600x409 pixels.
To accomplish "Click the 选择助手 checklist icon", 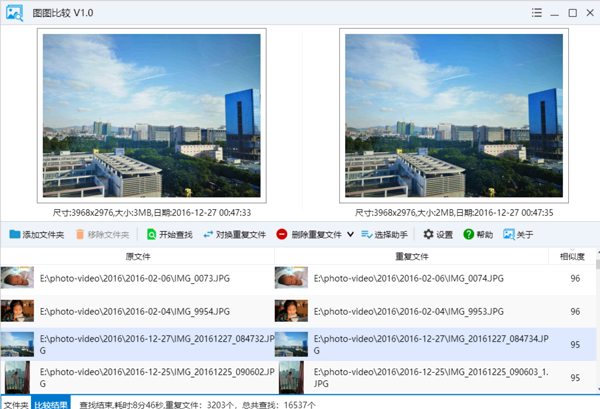I will pyautogui.click(x=367, y=234).
